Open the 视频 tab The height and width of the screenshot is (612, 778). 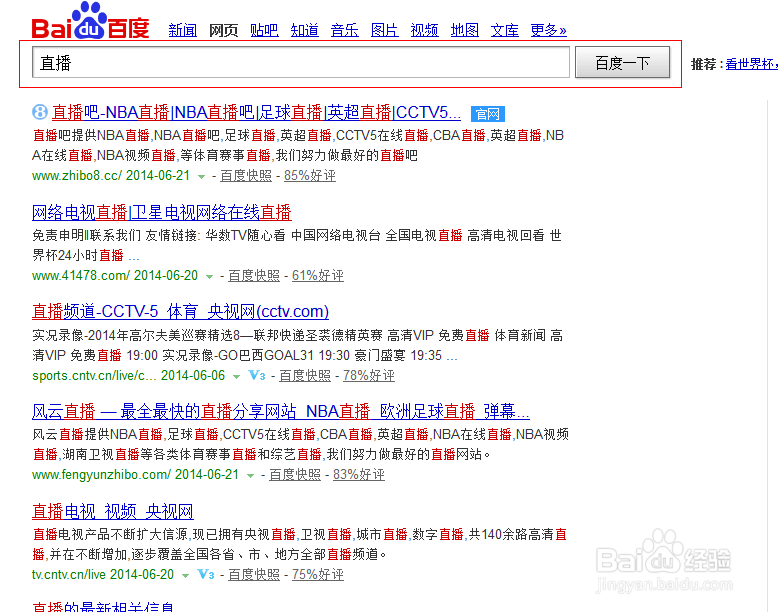tap(424, 30)
